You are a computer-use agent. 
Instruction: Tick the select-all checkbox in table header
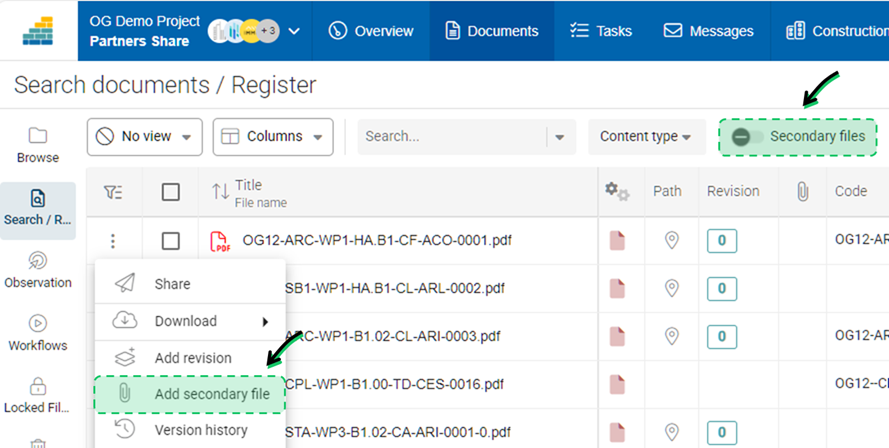tap(171, 192)
